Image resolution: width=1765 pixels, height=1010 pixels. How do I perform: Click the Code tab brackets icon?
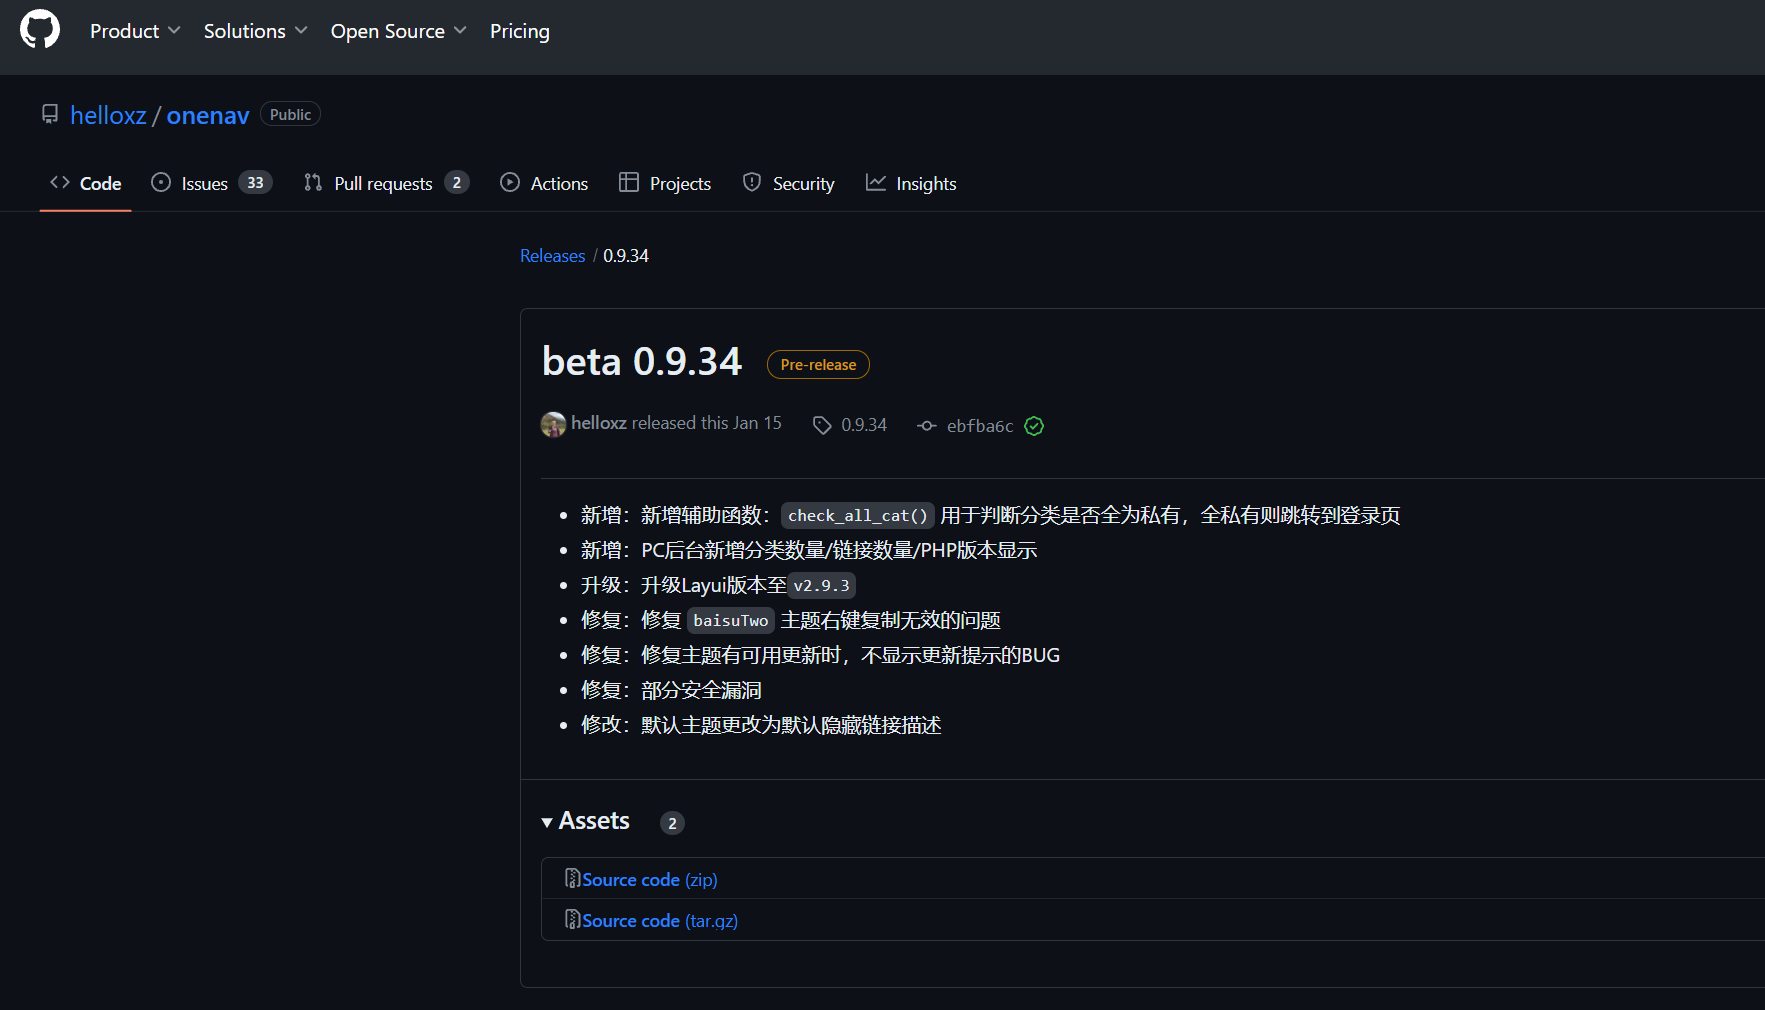coord(60,182)
